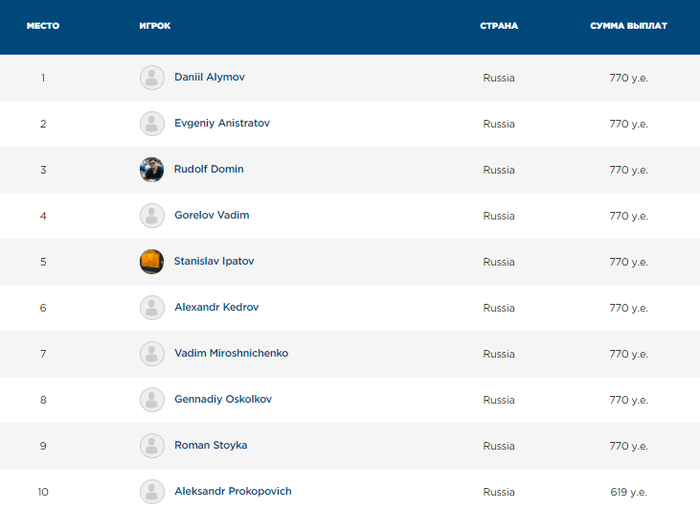Select the 619 у.е. payout cell
Screen dimensions: 700x510
point(629,492)
